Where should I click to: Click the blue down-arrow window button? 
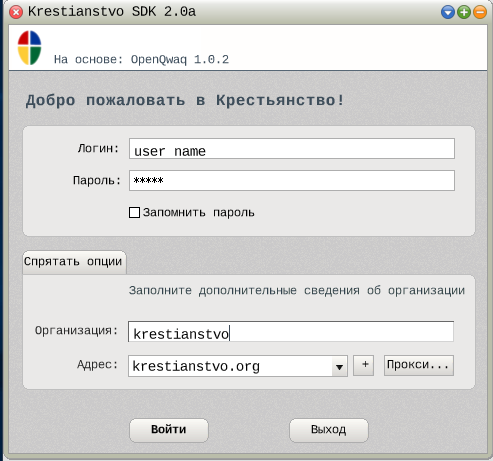(x=448, y=12)
